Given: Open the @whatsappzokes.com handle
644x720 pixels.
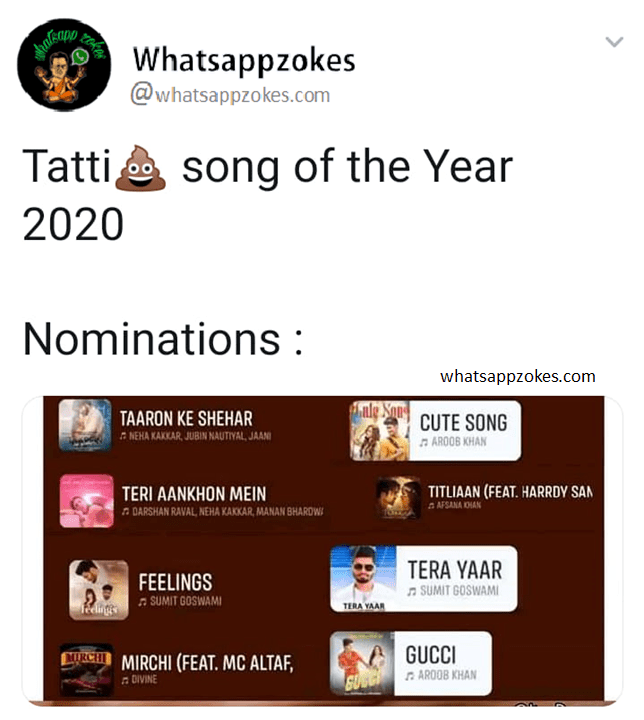Looking at the screenshot, I should tap(231, 95).
